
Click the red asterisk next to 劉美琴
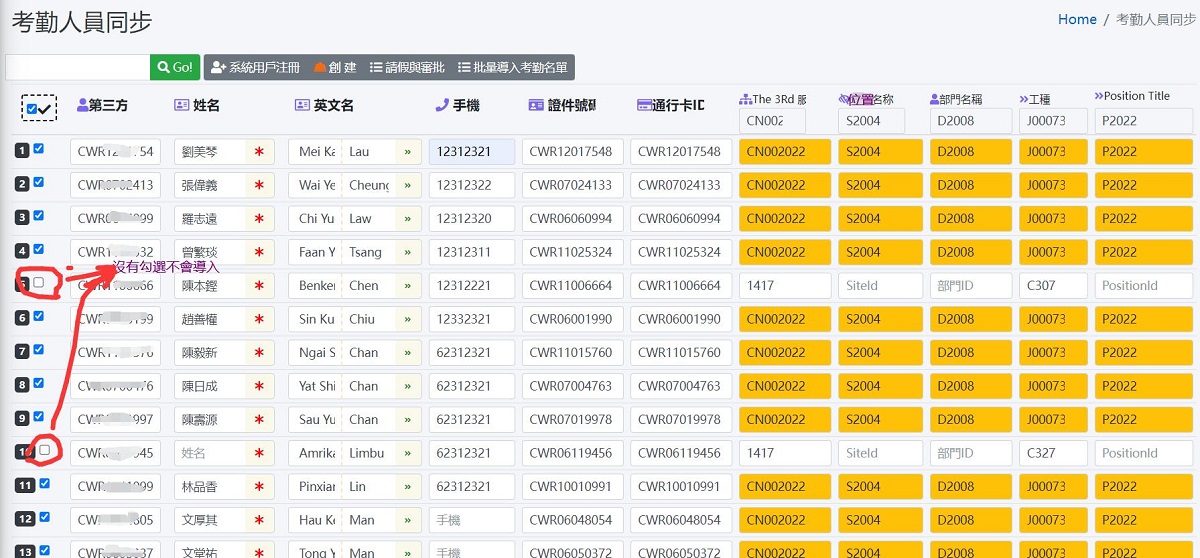[x=259, y=152]
